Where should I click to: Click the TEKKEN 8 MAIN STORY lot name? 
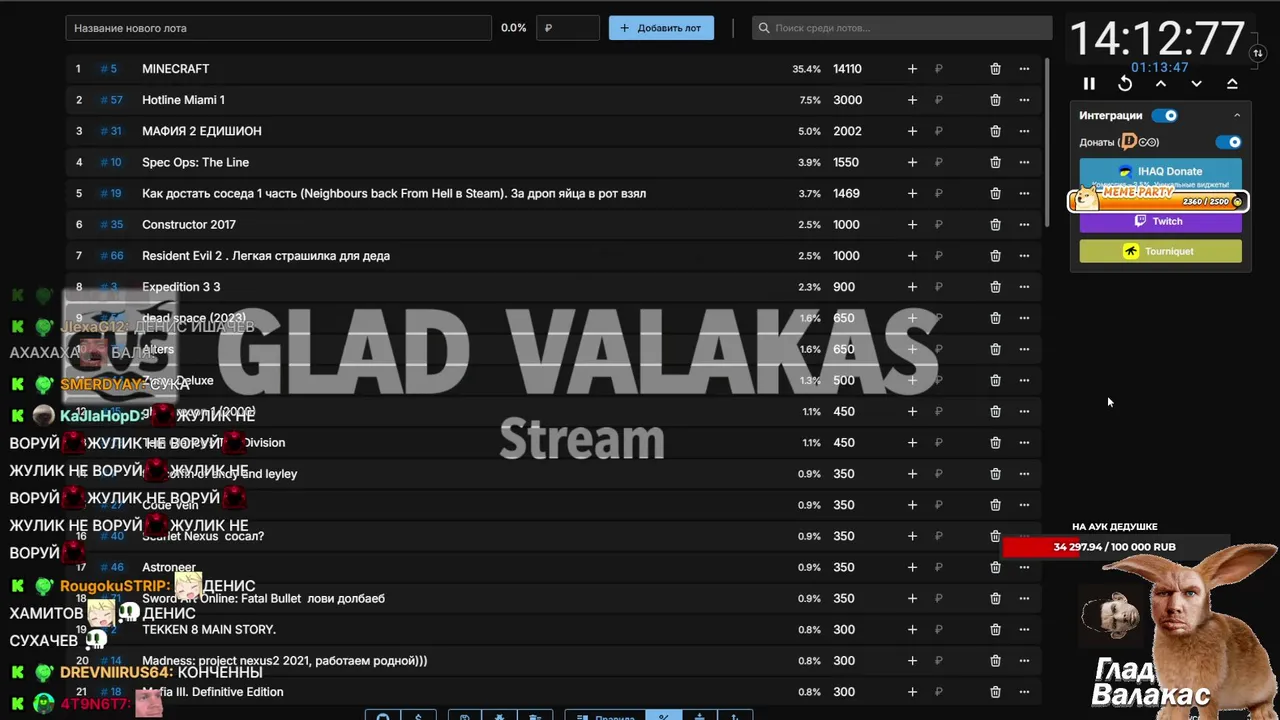209,630
